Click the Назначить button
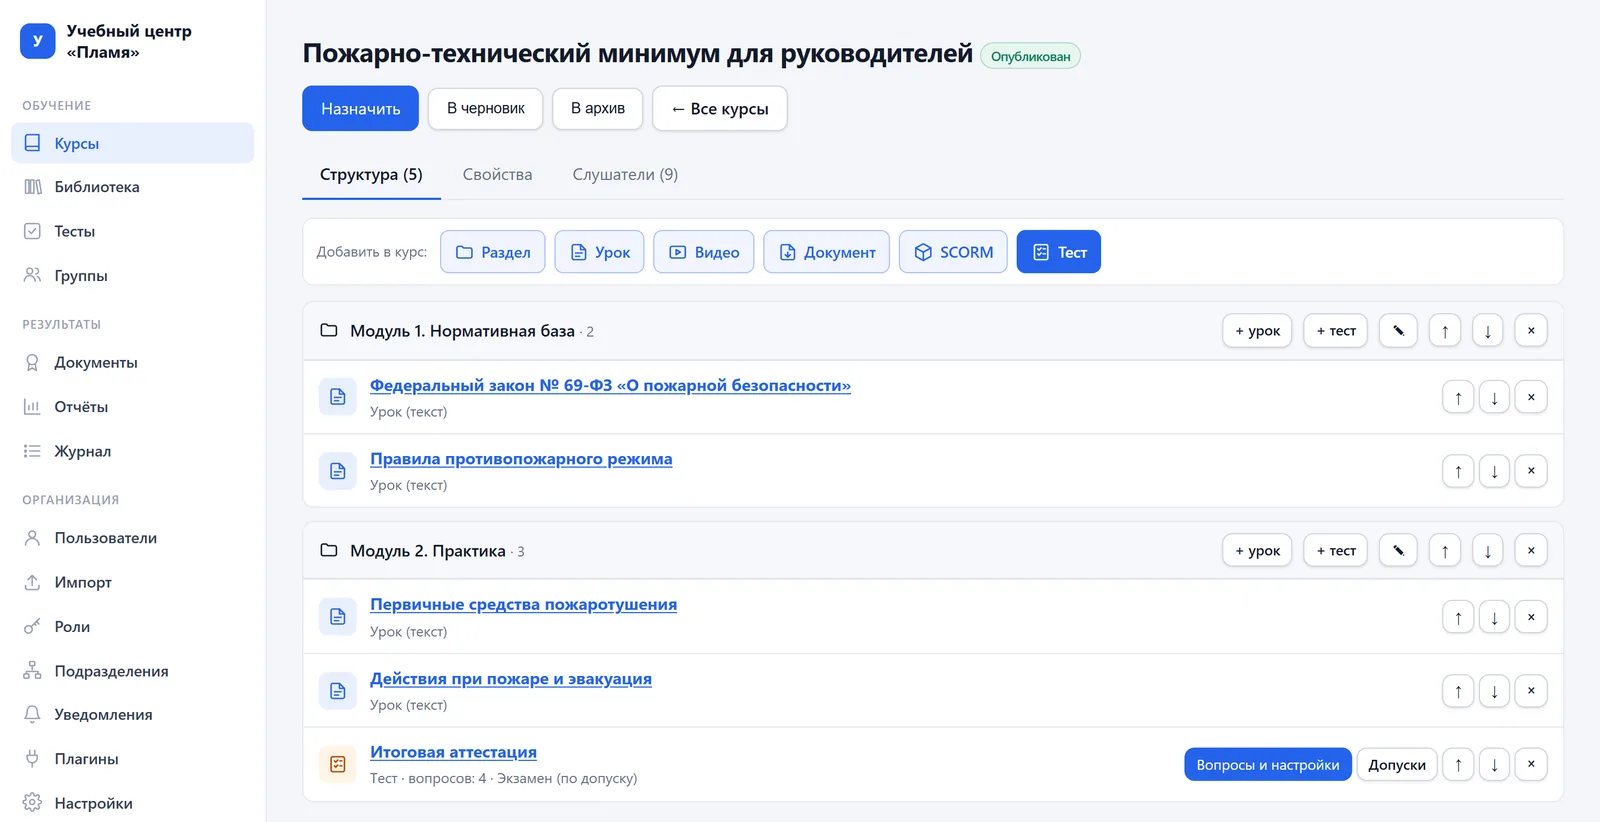The width and height of the screenshot is (1600, 822). tap(360, 108)
